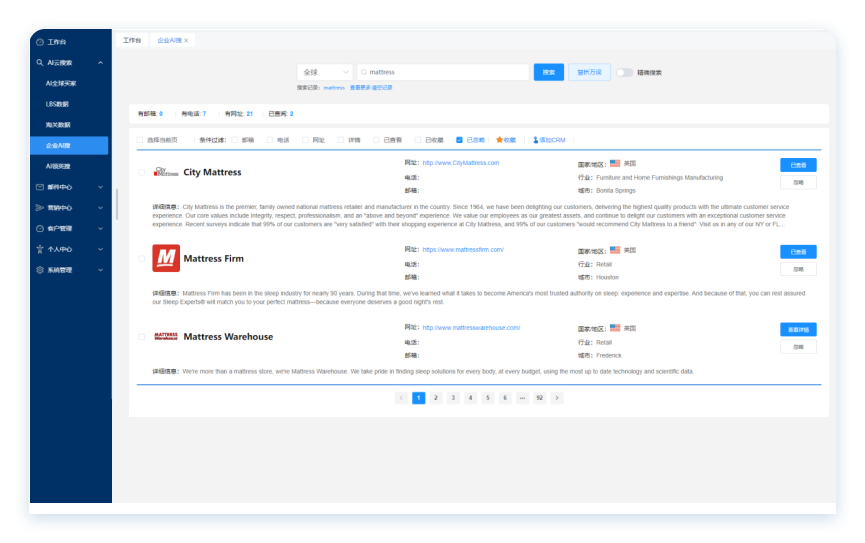The width and height of the screenshot is (865, 543).
Task: Check the 网址 filter checkbox
Action: pos(306,140)
